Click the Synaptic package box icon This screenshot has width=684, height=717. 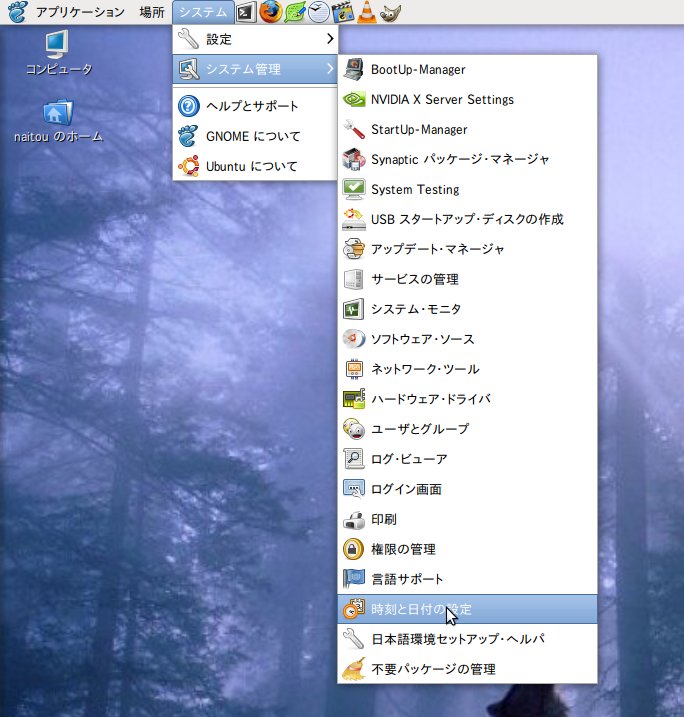pos(354,159)
